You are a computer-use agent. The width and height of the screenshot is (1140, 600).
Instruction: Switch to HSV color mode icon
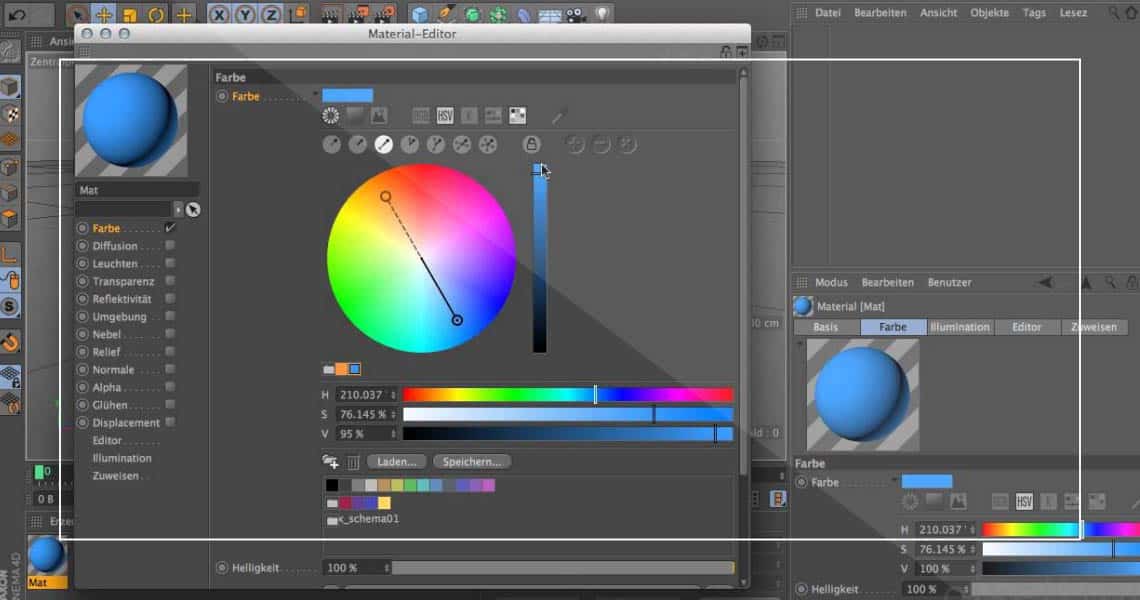[x=445, y=116]
